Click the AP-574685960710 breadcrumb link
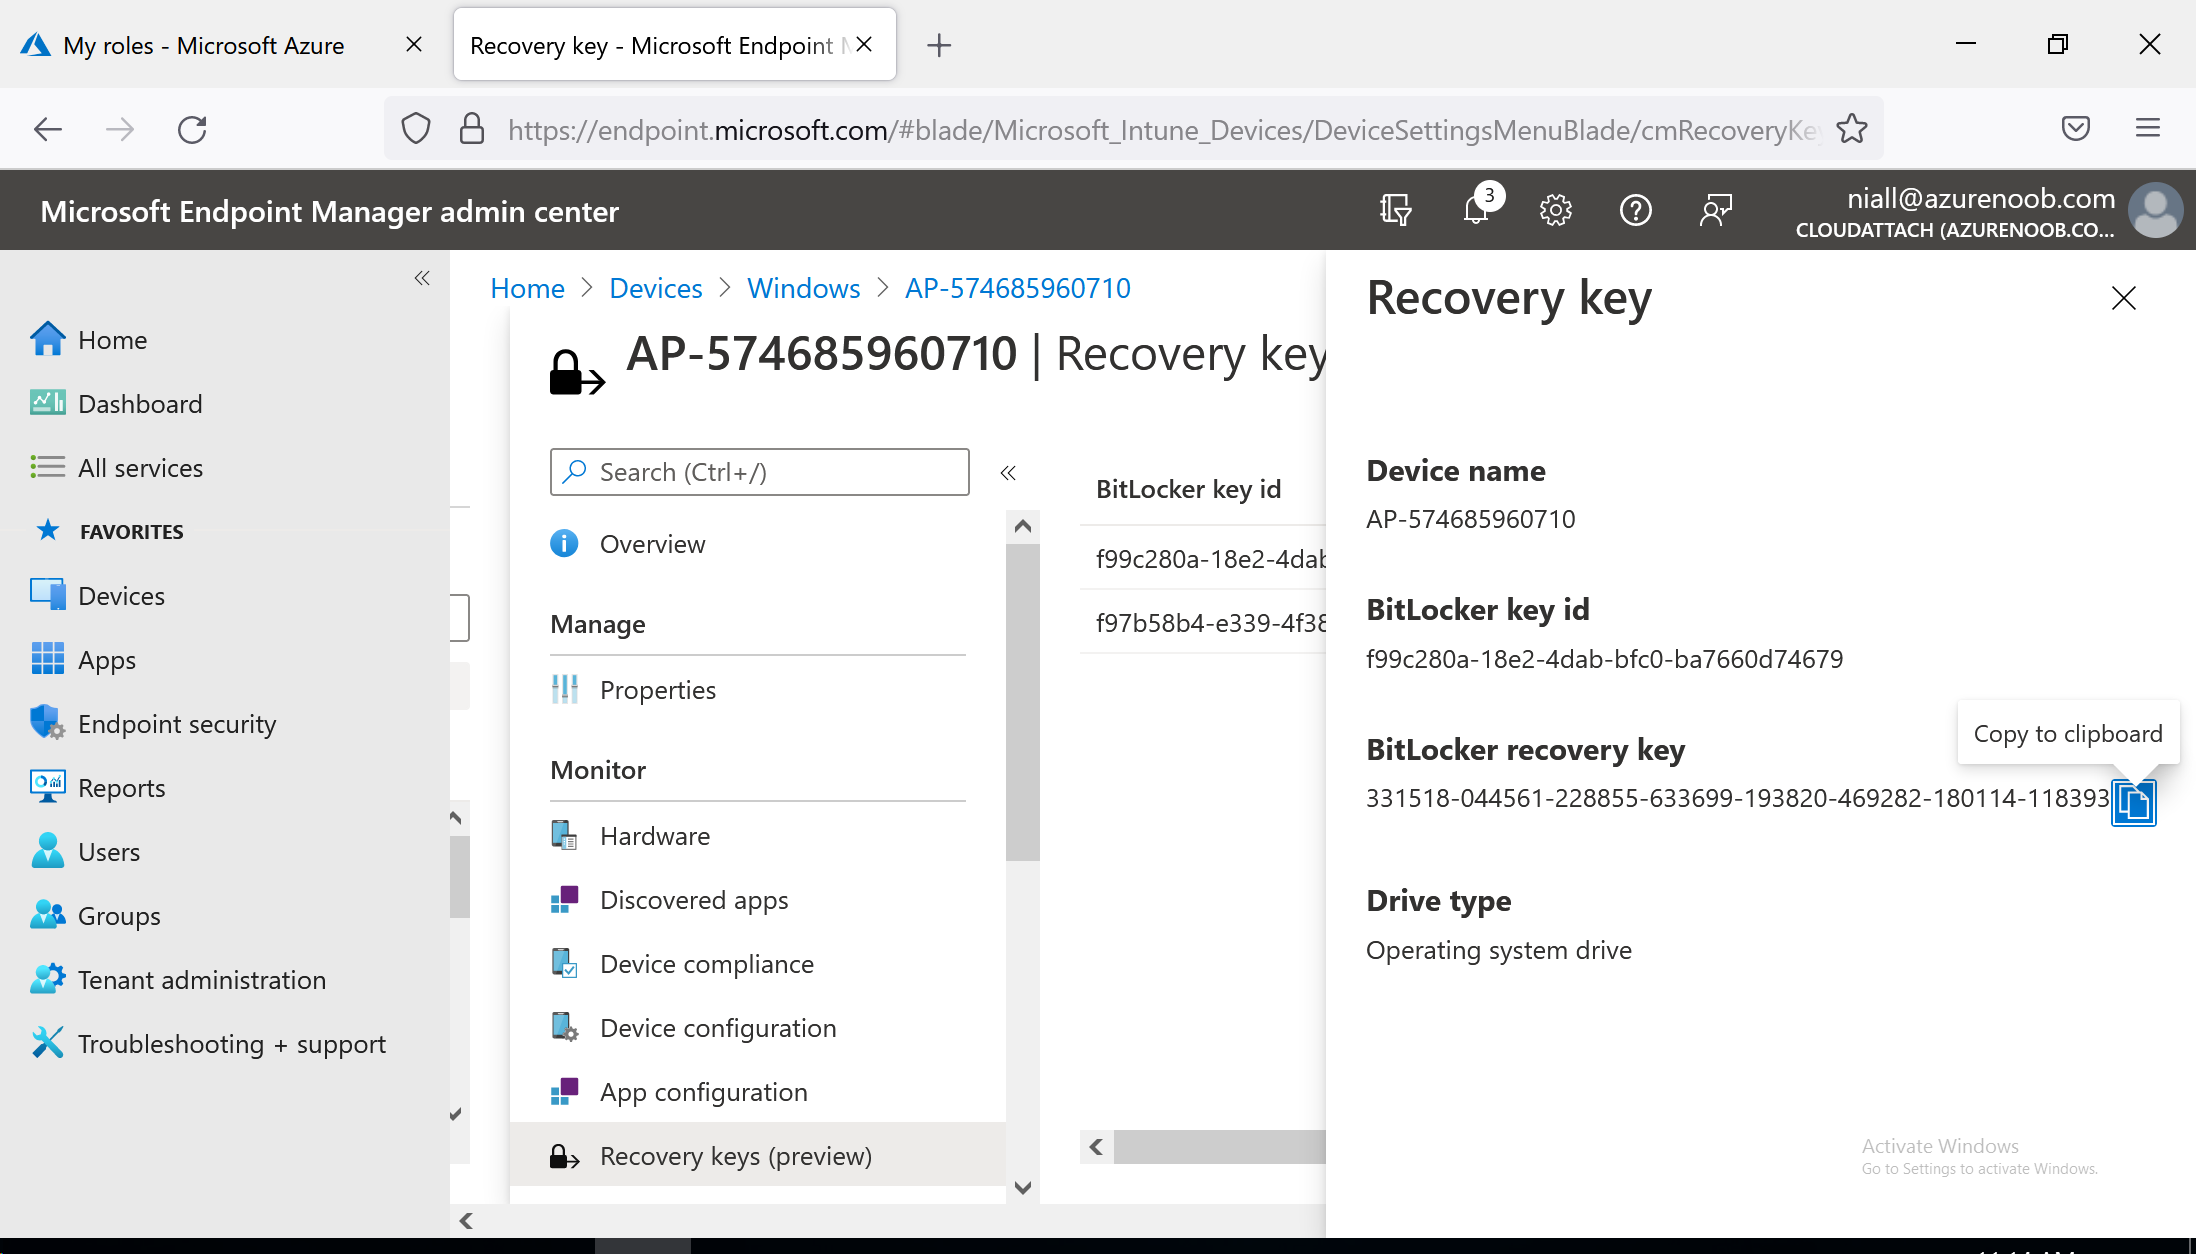 point(1017,288)
